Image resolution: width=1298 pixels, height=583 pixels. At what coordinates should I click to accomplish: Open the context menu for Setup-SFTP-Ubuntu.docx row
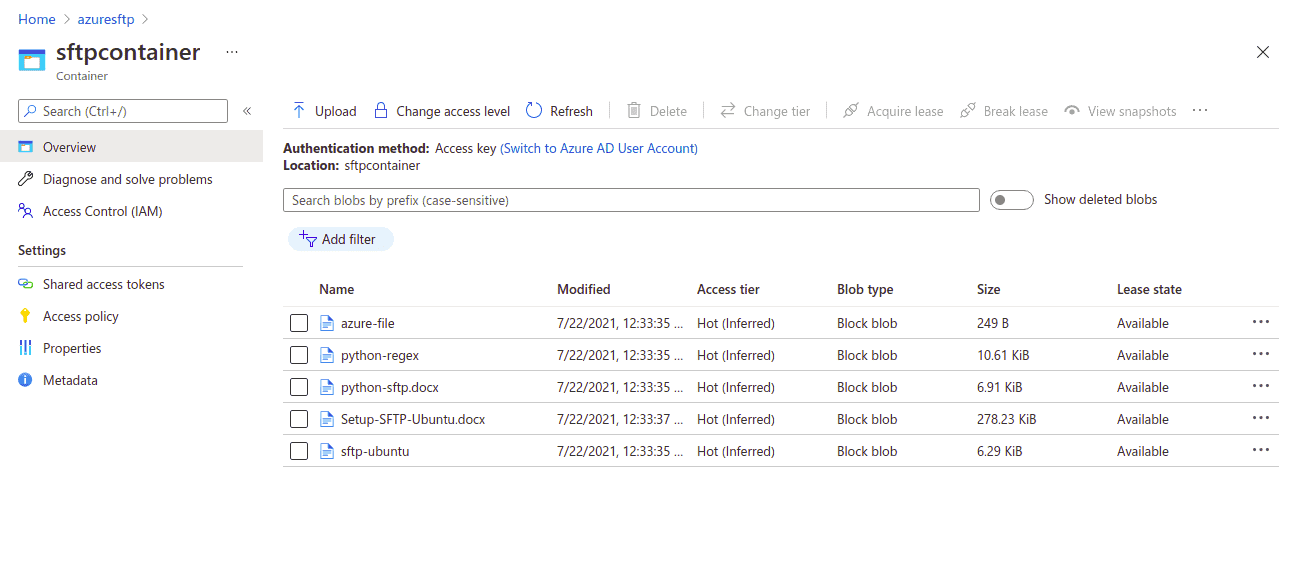pos(1261,418)
